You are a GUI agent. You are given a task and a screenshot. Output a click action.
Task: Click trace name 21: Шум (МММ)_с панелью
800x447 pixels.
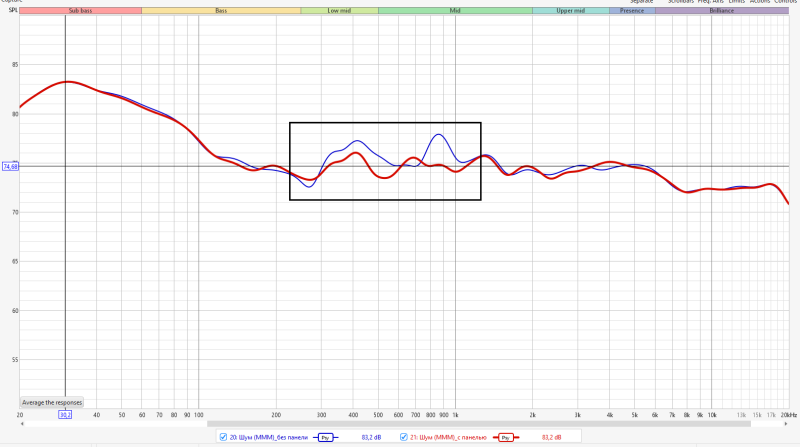point(448,437)
